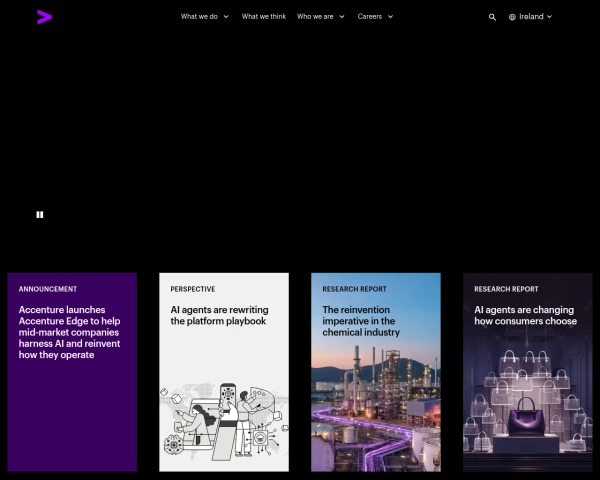Click the PERSPECTIVE card label
The image size is (600, 480).
point(193,289)
